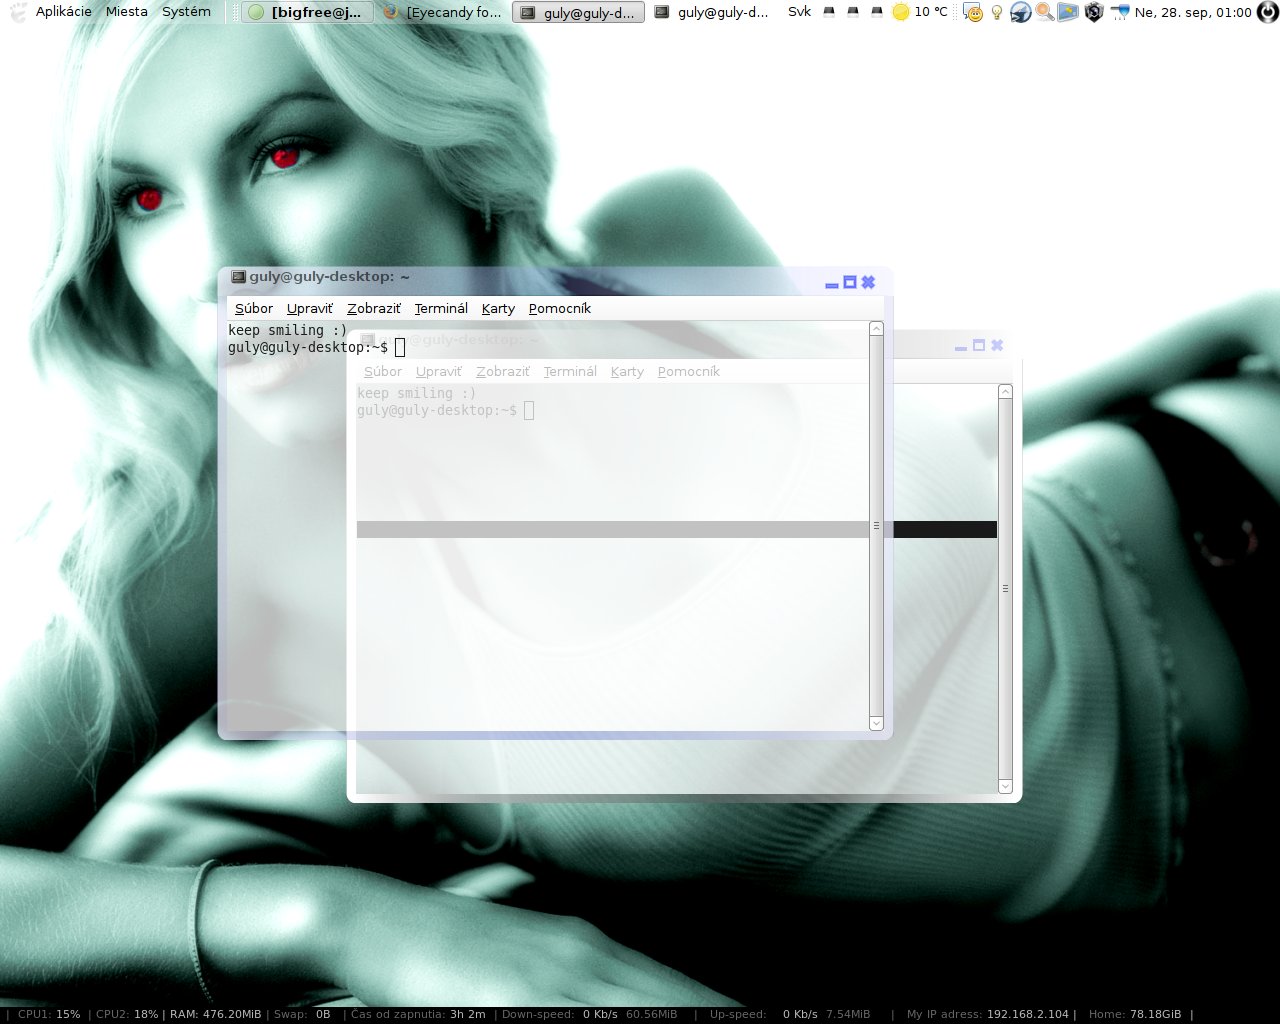Screen dimensions: 1280x1024
Task: Open Zobraziť menu in faded rear terminal
Action: tap(503, 371)
